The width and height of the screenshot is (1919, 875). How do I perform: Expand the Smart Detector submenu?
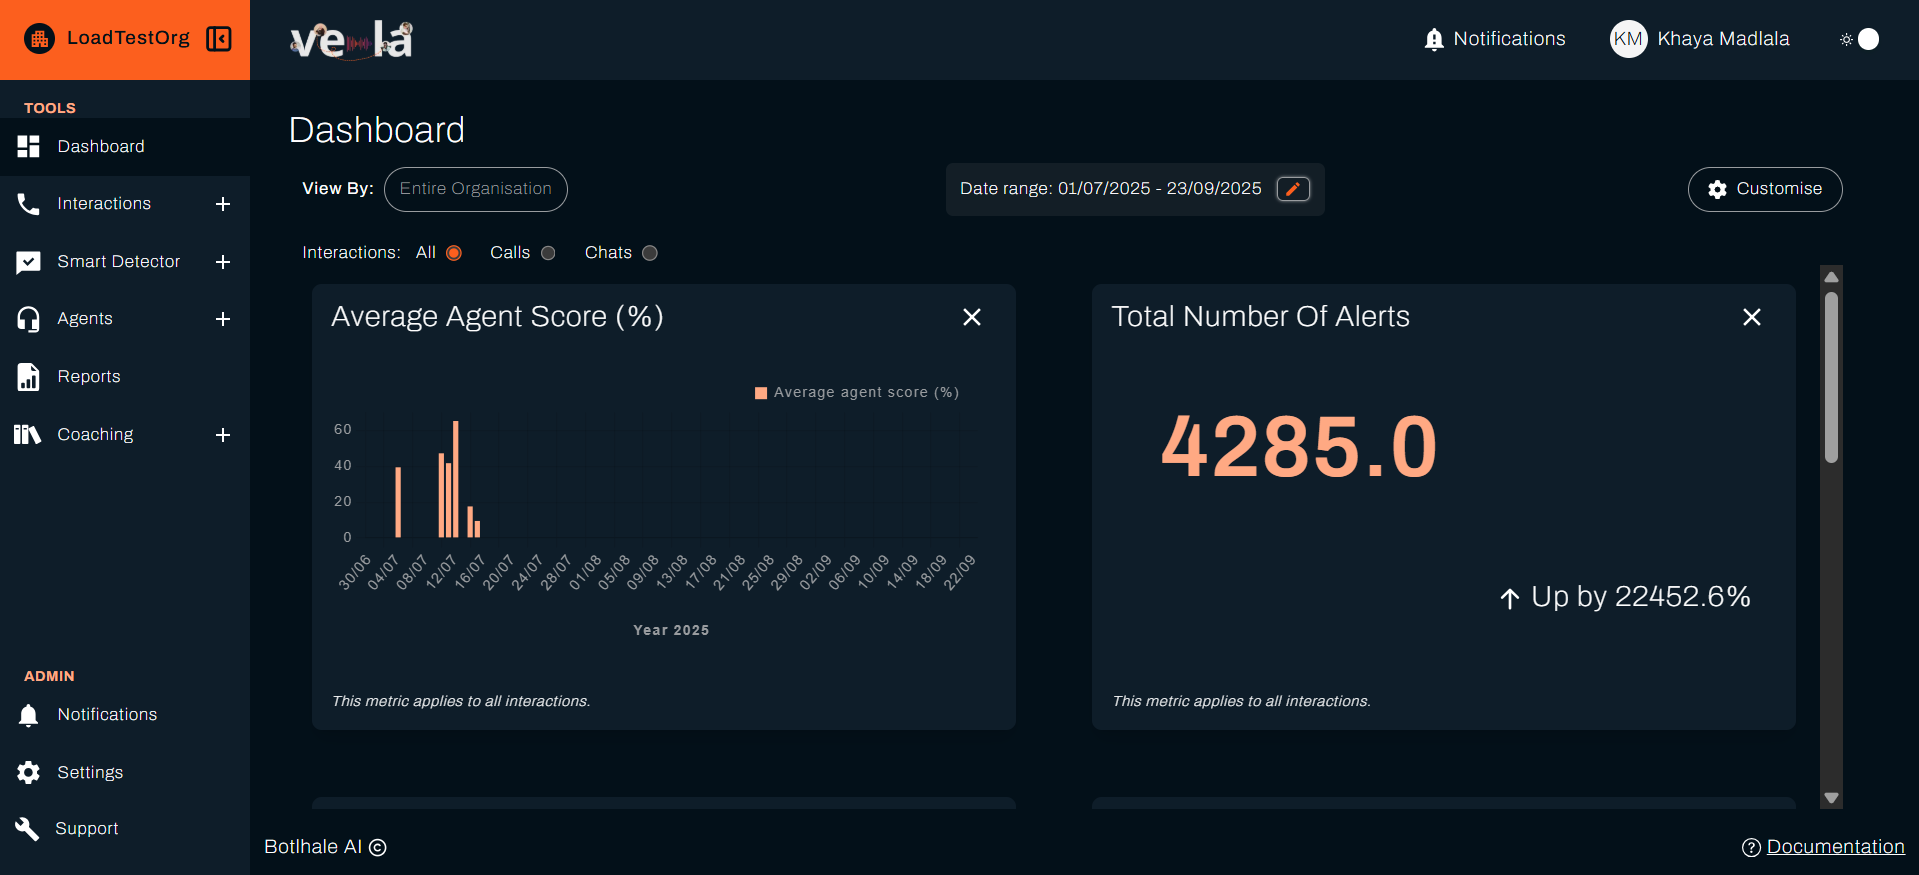[223, 262]
